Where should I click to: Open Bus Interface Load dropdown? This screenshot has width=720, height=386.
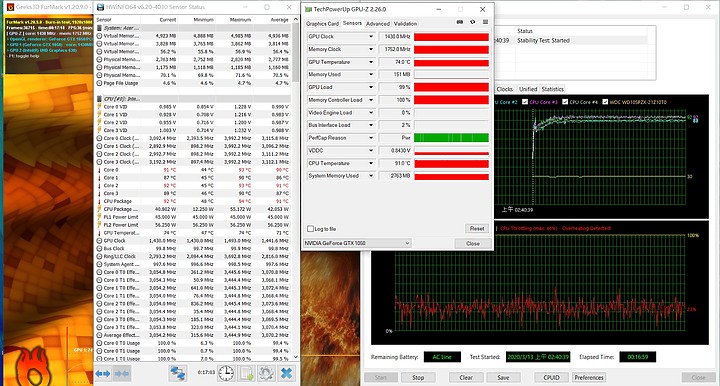(371, 125)
